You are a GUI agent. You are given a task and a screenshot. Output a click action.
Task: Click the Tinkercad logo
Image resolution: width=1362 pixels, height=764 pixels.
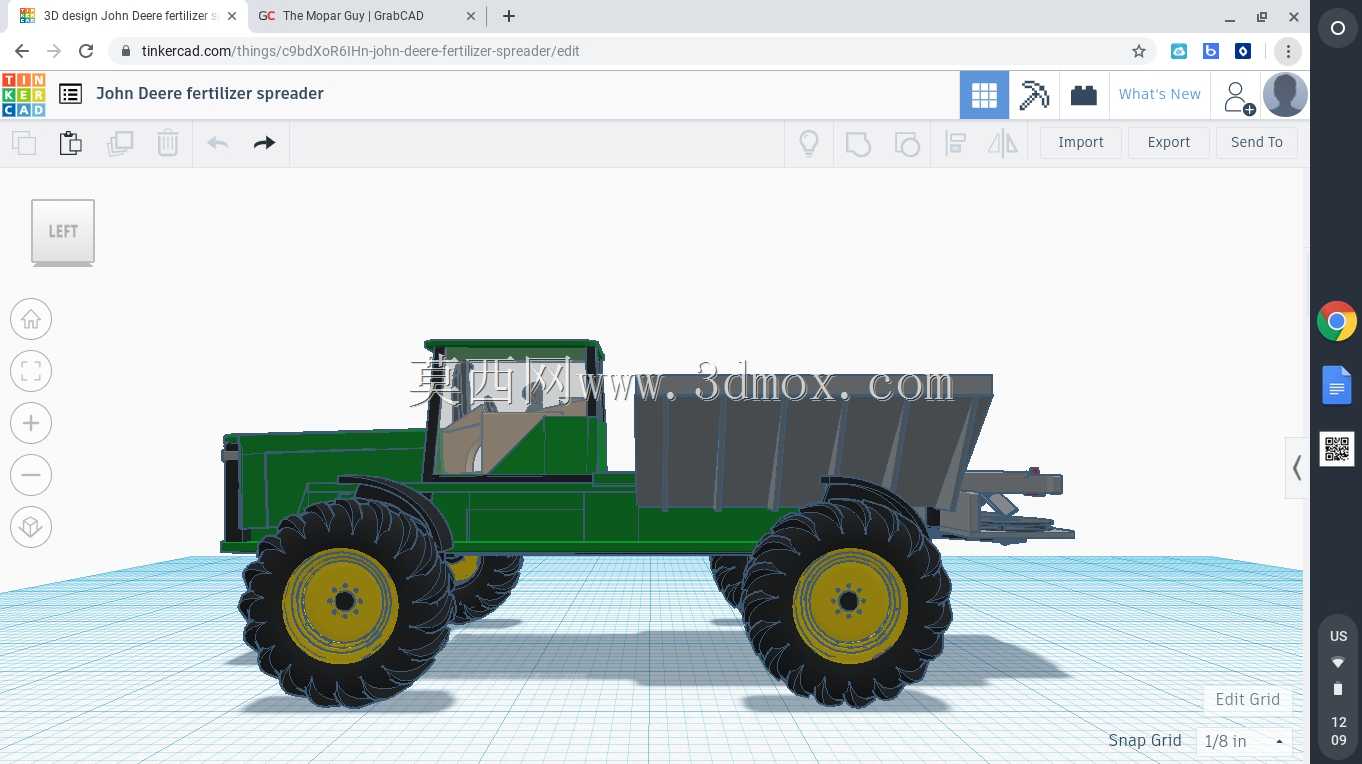point(24,94)
